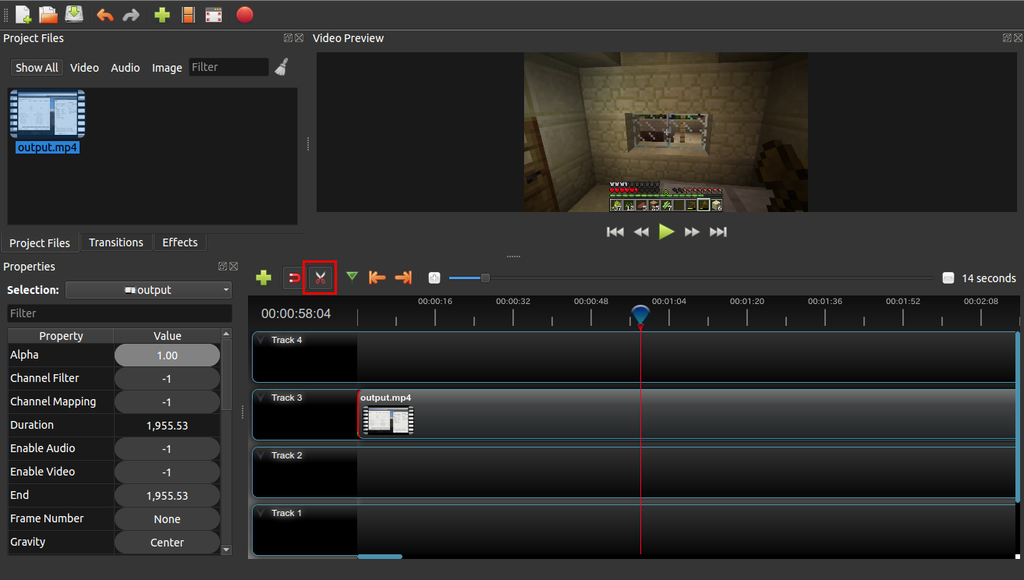The image size is (1024, 580).
Task: Click the timeline zoom slider handle
Action: point(485,278)
